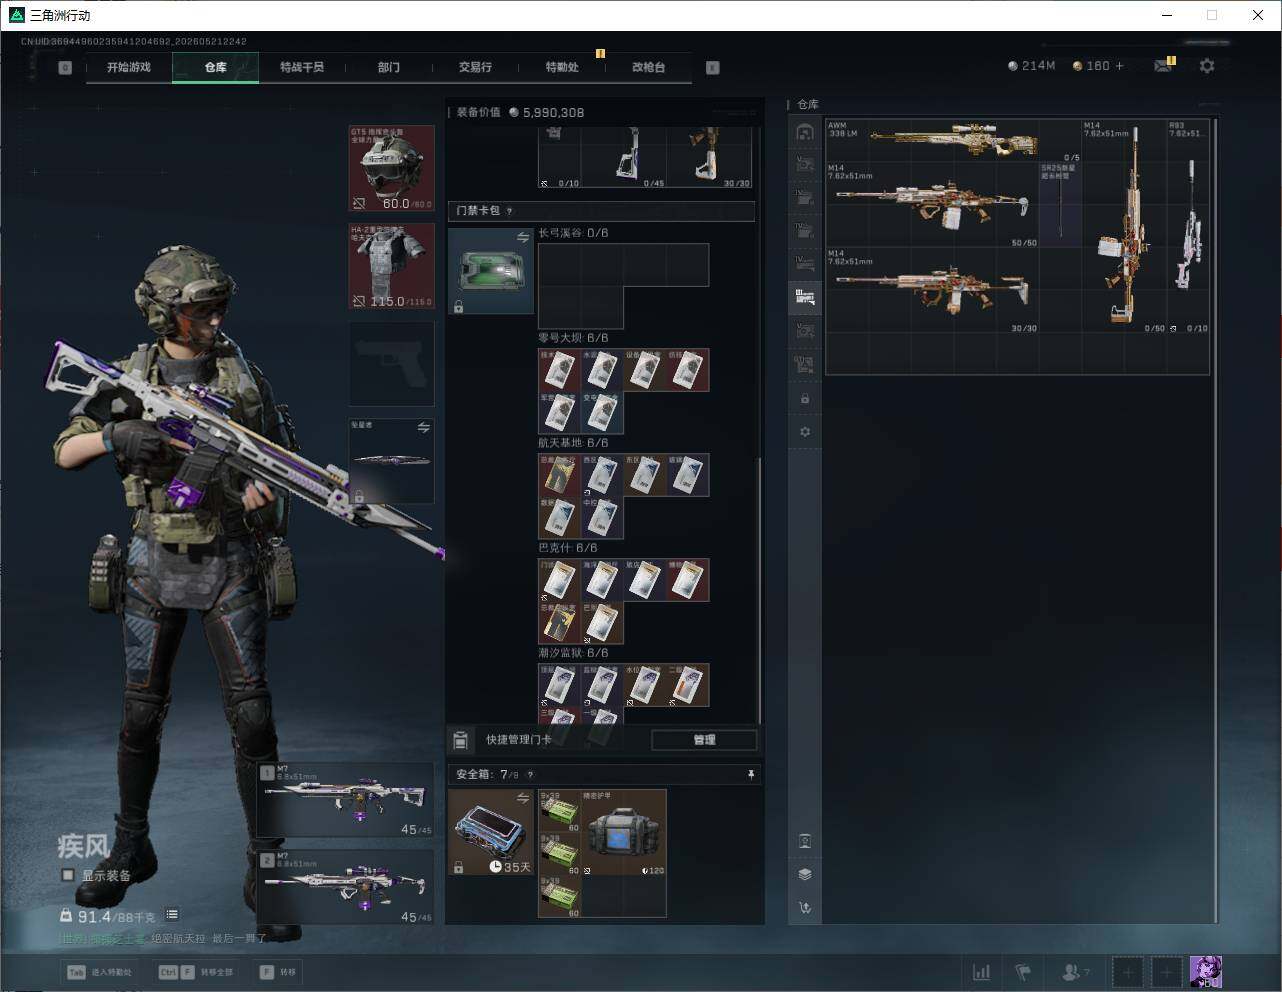Open the help icon beside 安全箱 7/8
Viewport: 1282px width, 992px height.
pyautogui.click(x=530, y=775)
